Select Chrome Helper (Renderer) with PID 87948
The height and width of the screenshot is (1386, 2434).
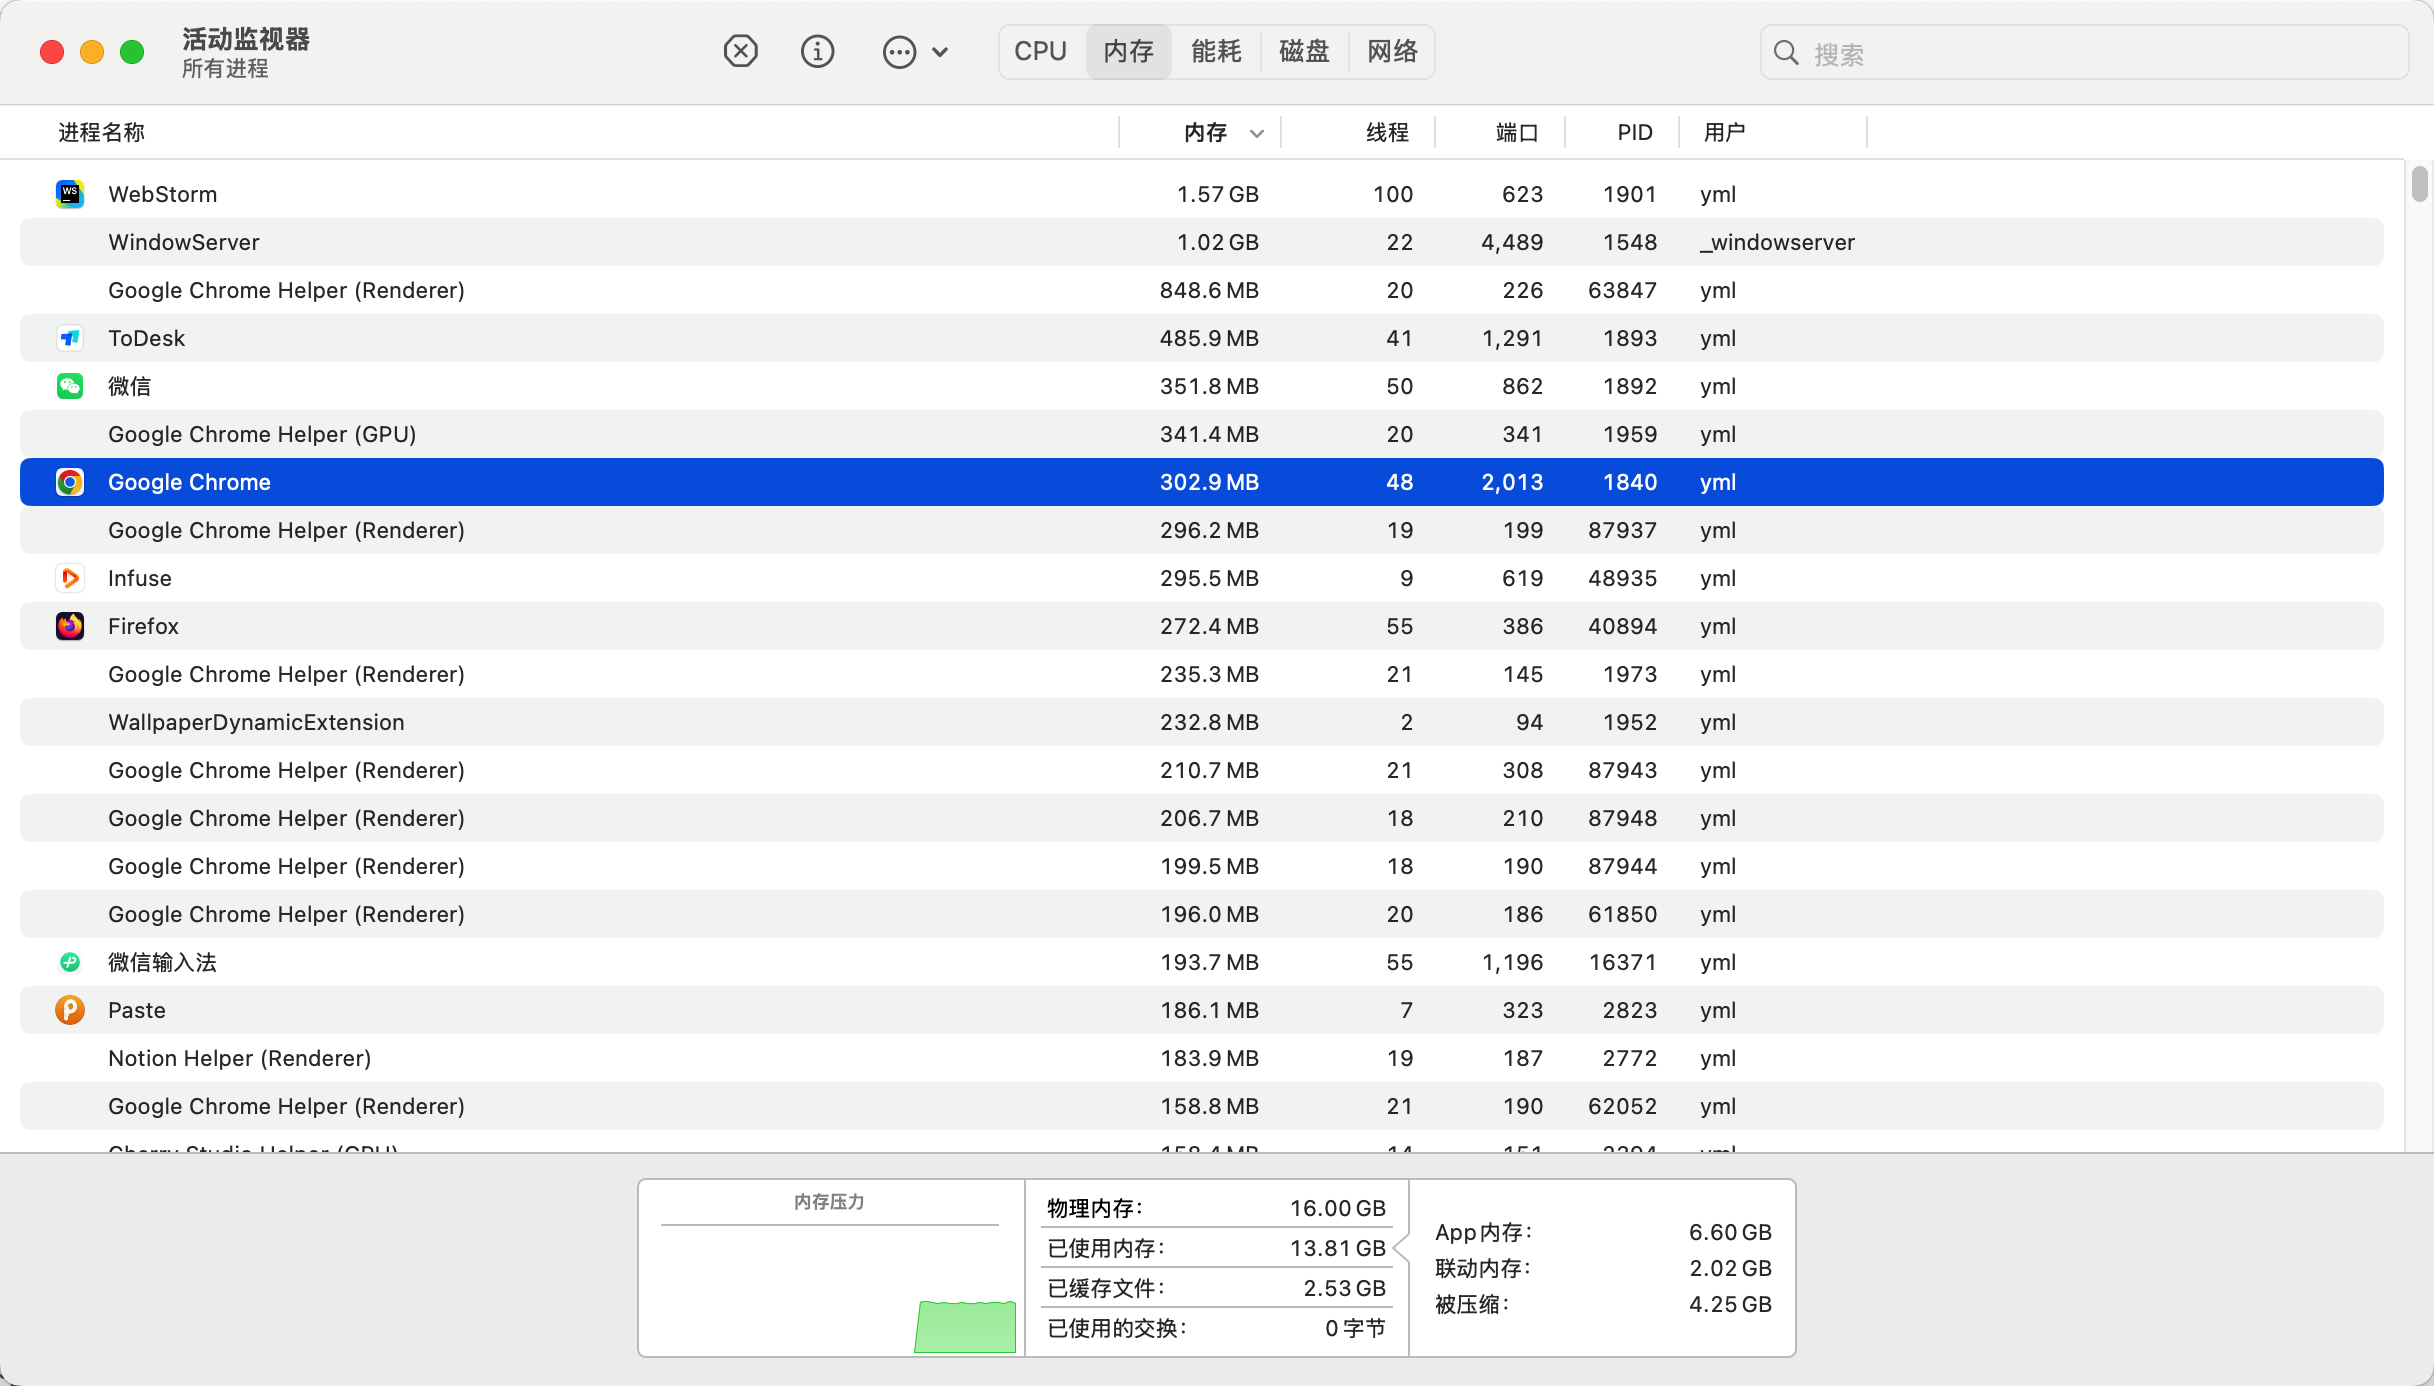[x=1202, y=818]
